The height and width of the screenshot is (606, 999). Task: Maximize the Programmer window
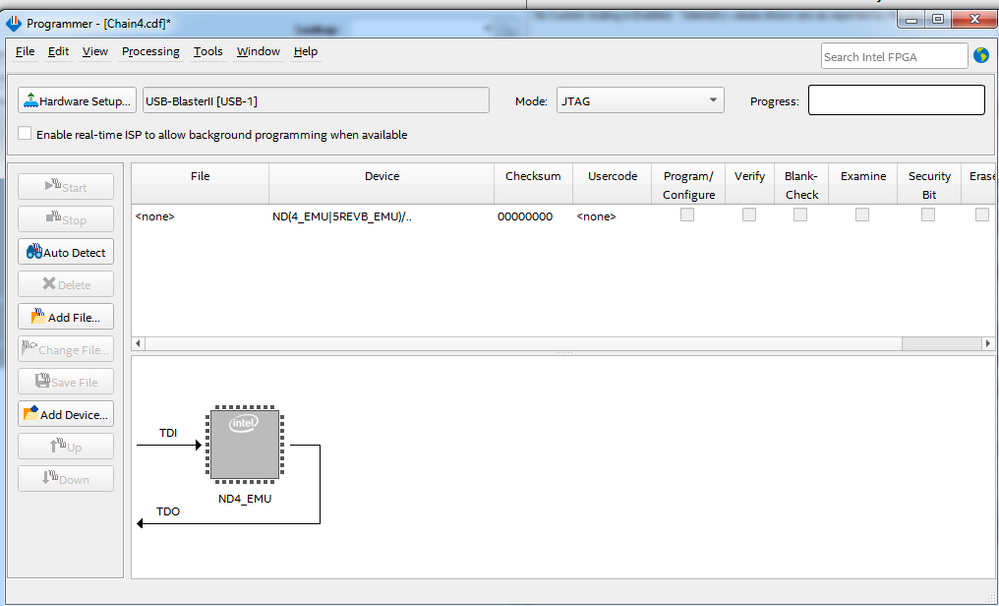[x=938, y=20]
